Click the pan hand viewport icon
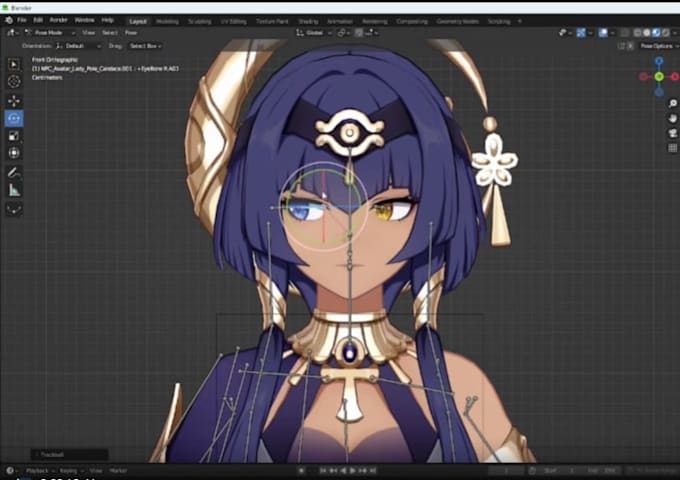 point(673,118)
